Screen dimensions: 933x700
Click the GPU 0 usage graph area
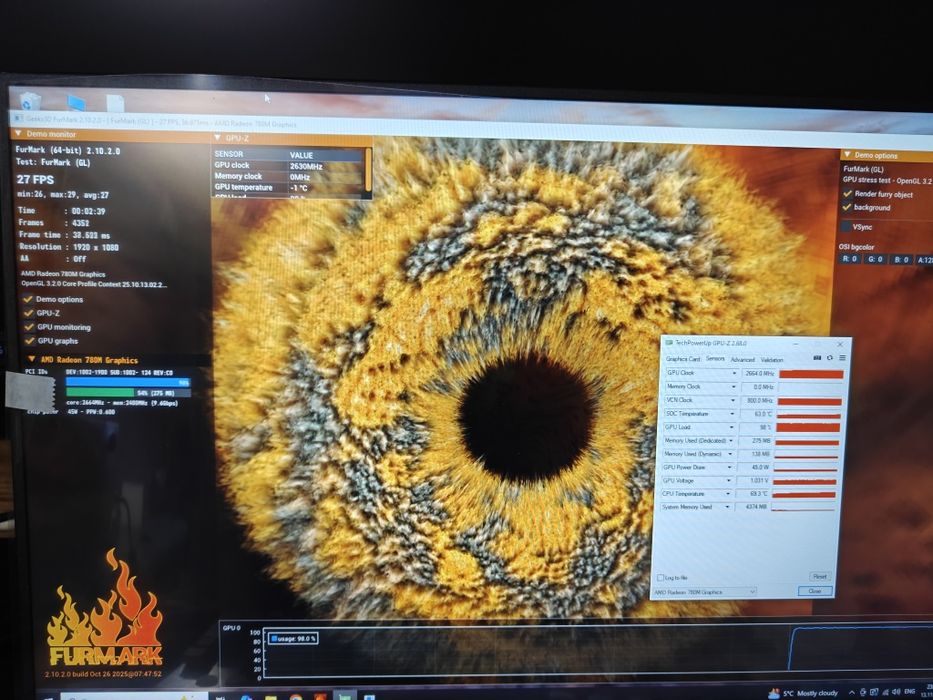pos(598,653)
